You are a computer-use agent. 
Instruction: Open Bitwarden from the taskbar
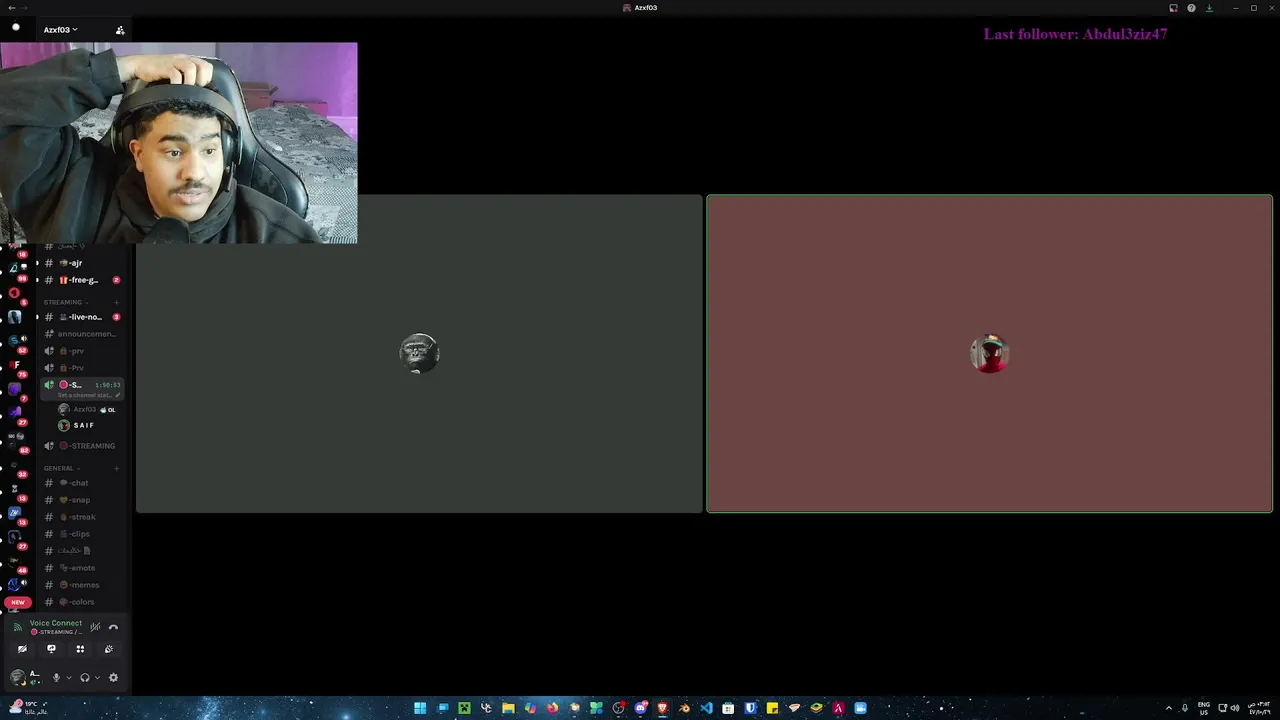750,708
